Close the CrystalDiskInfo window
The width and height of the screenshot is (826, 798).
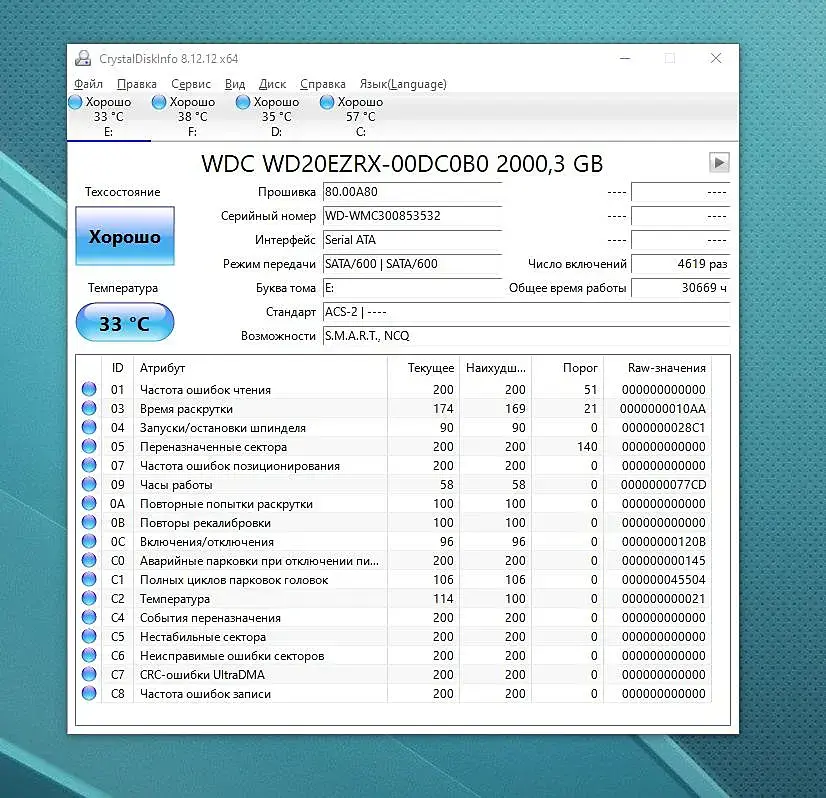click(715, 58)
